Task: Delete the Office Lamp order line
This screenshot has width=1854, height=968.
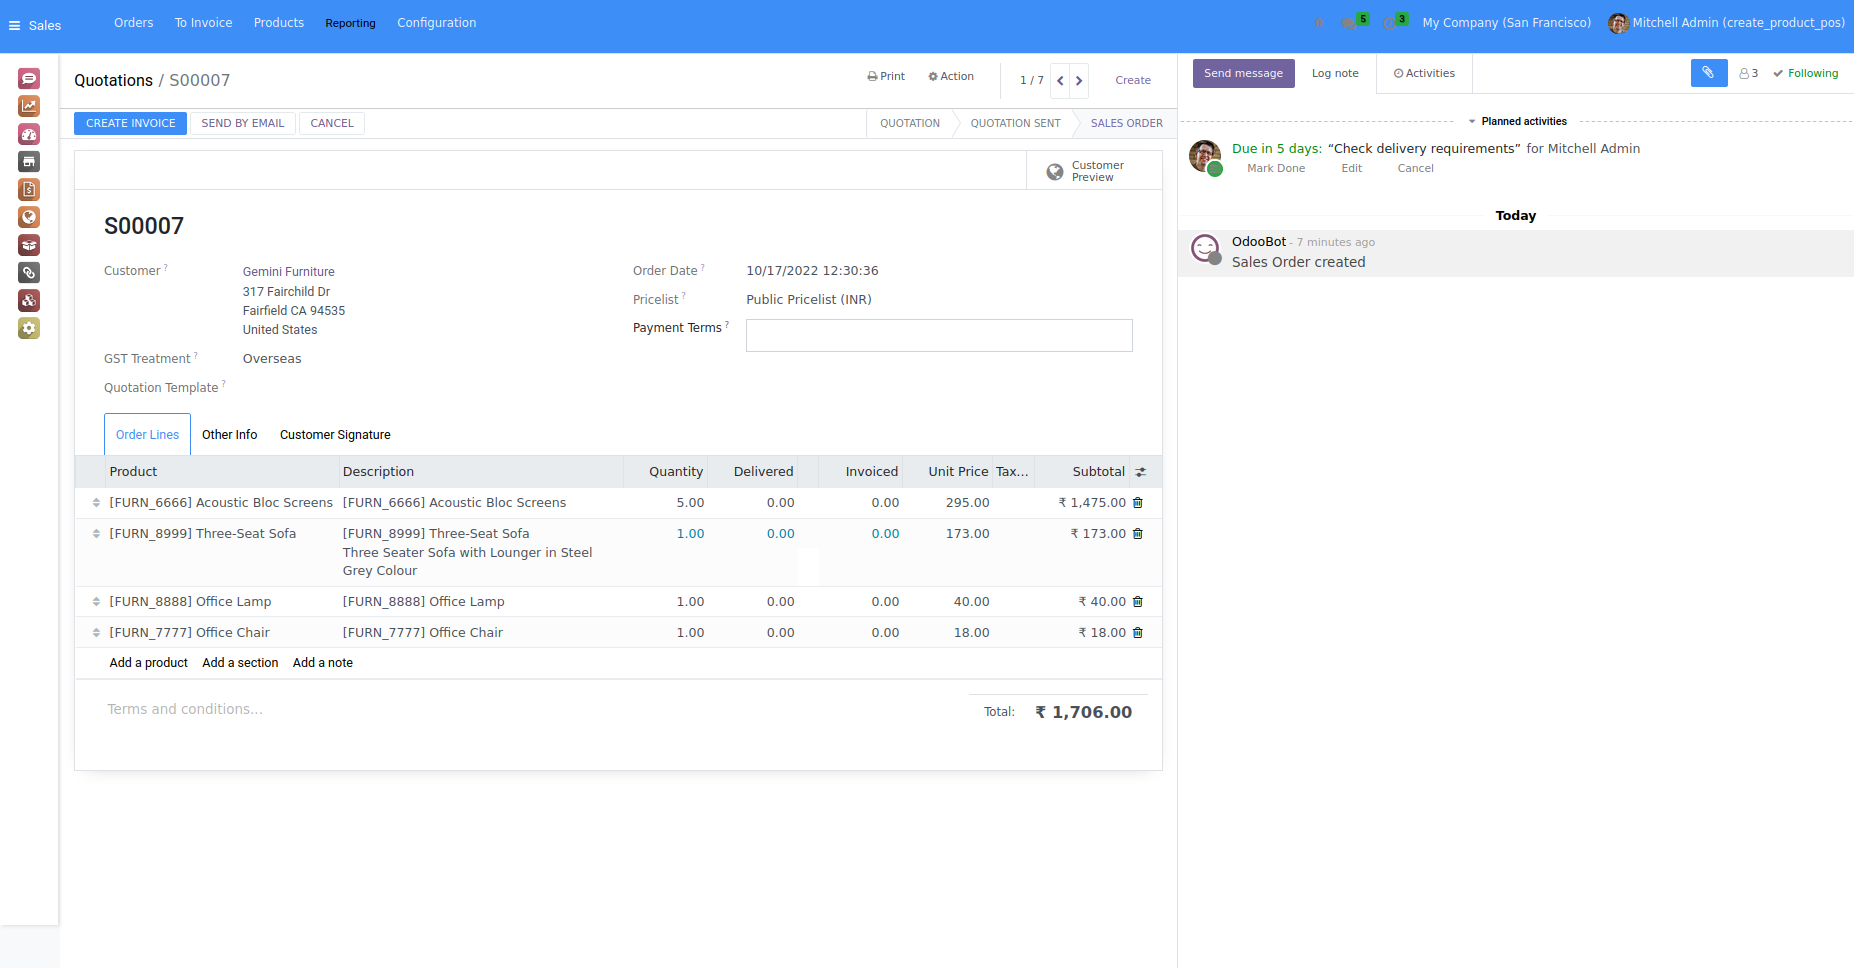Action: [1138, 602]
